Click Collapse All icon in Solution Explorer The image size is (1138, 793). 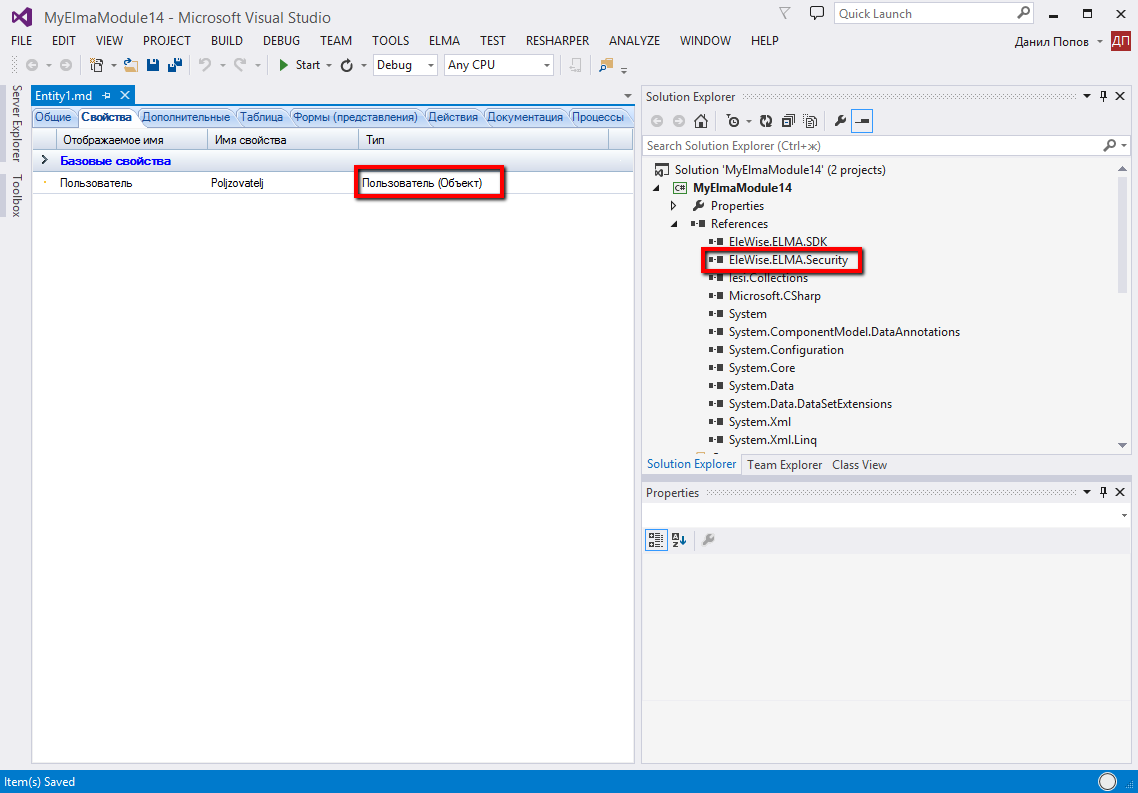point(788,121)
